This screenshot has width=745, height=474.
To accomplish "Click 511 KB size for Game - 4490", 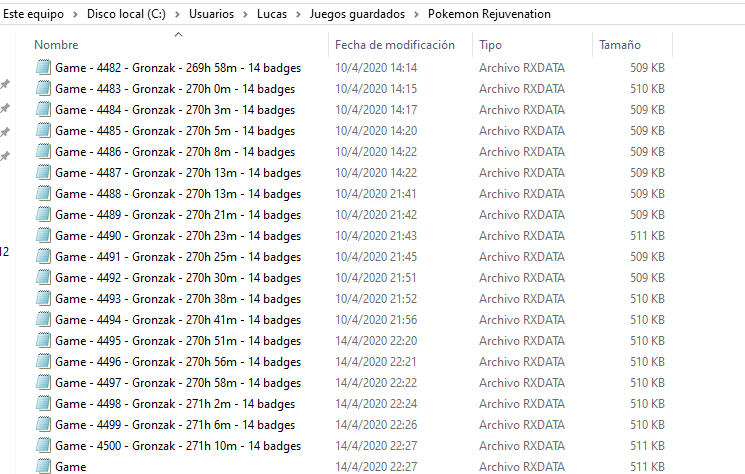I will click(x=647, y=236).
